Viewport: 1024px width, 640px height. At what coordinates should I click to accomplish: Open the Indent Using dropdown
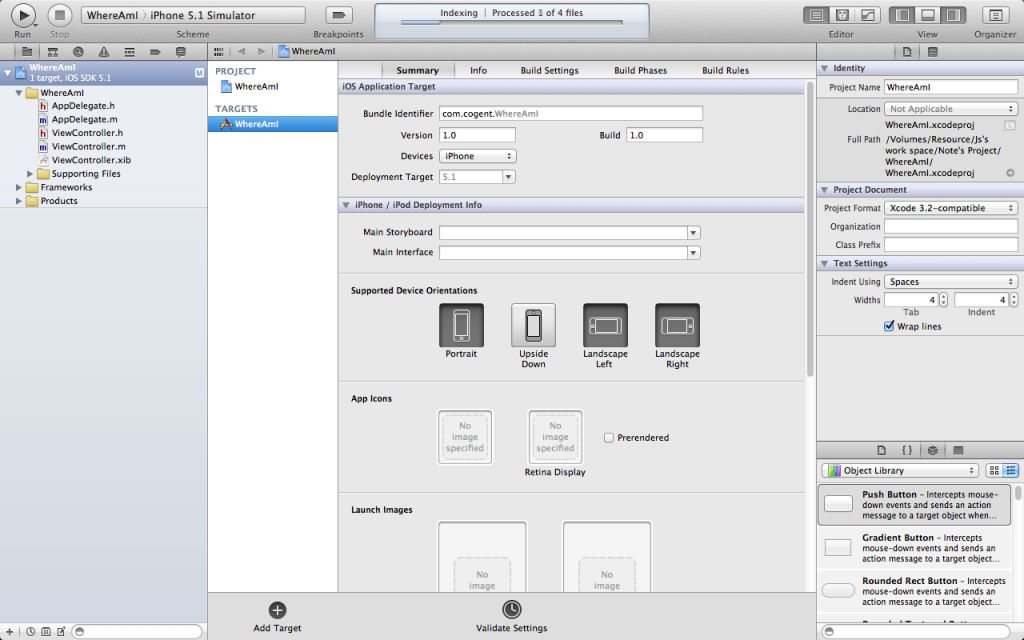click(951, 281)
